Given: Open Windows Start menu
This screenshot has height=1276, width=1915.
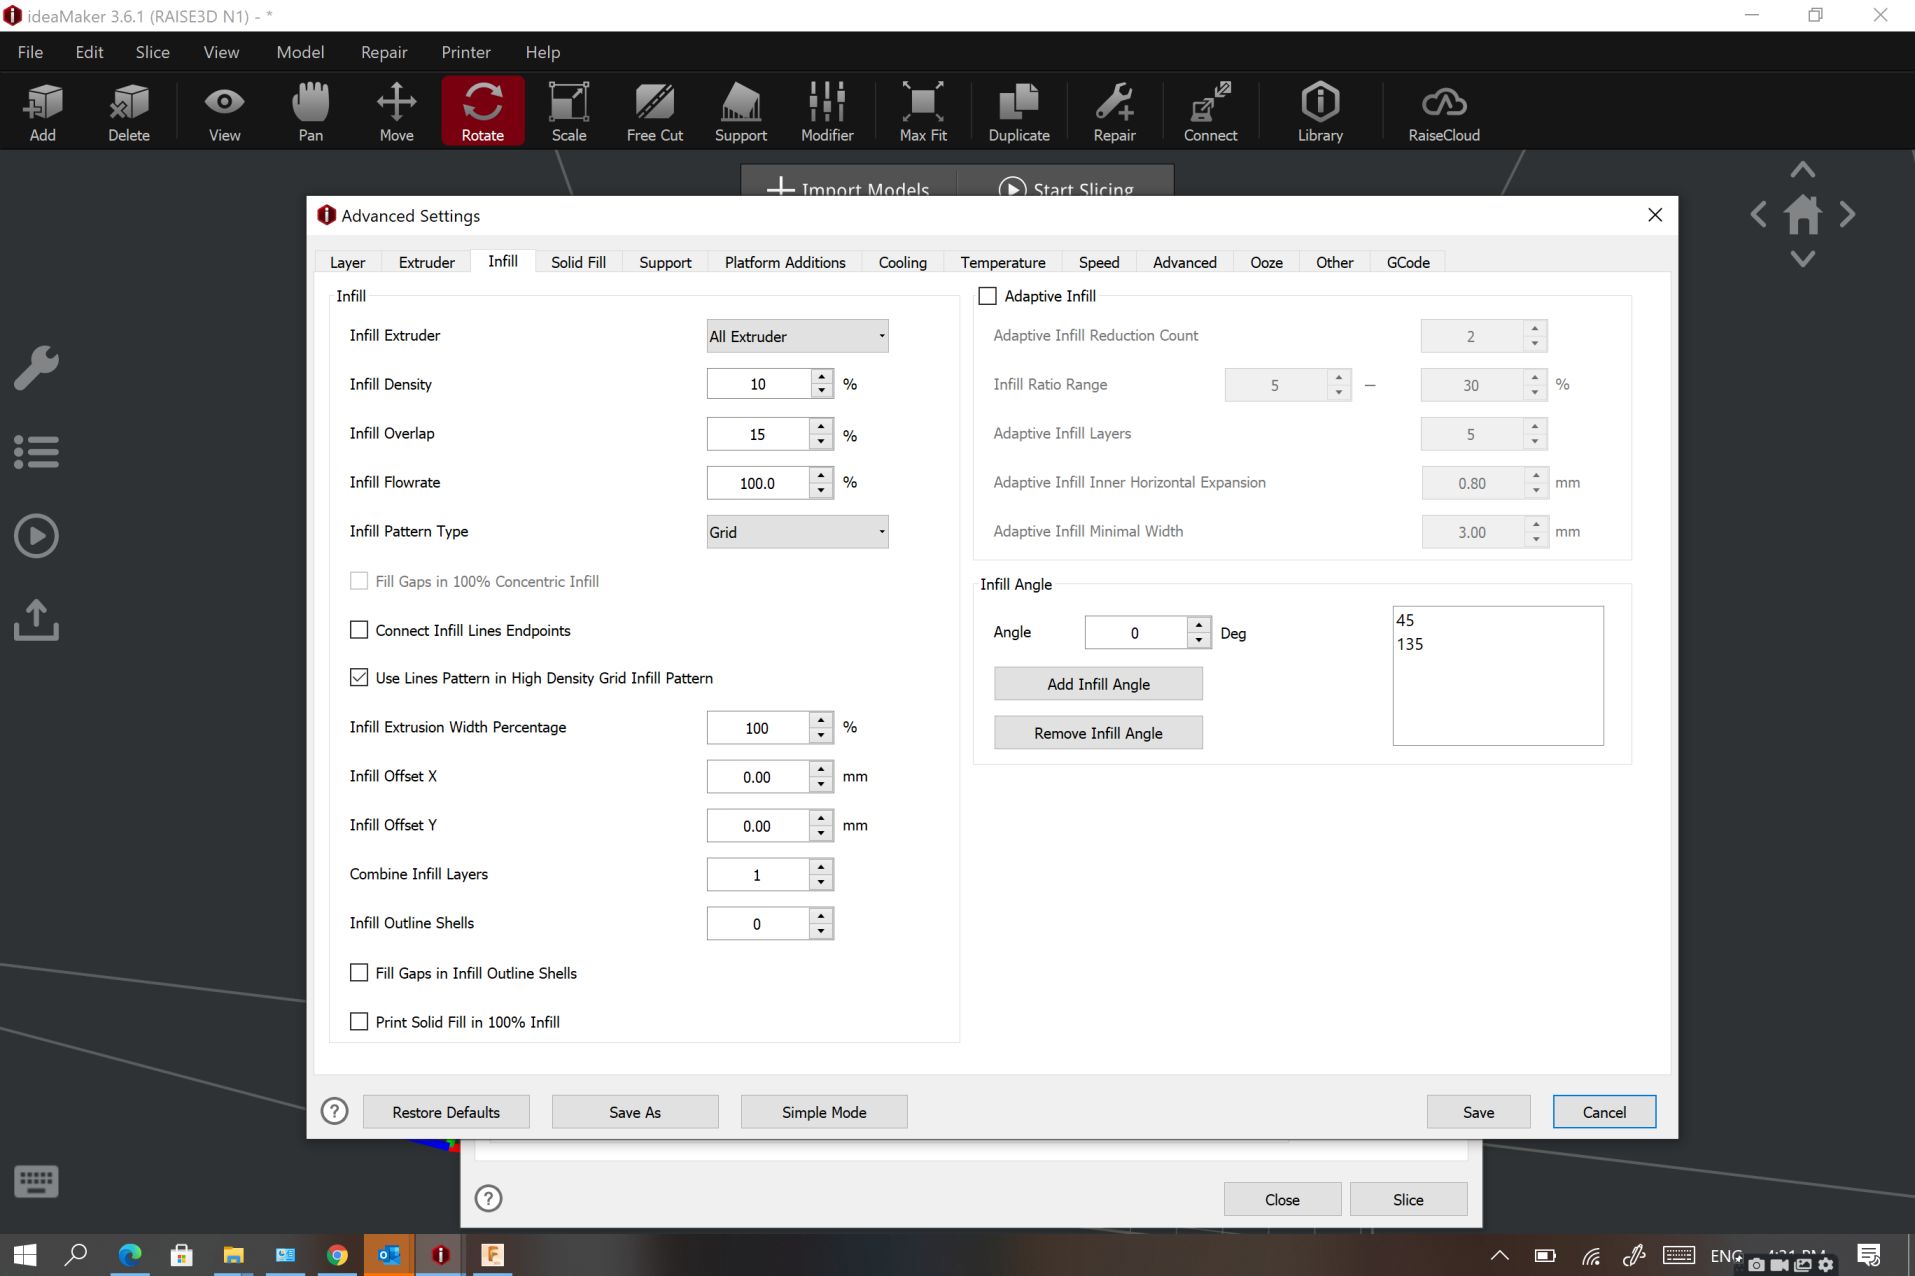Looking at the screenshot, I should pyautogui.click(x=25, y=1254).
